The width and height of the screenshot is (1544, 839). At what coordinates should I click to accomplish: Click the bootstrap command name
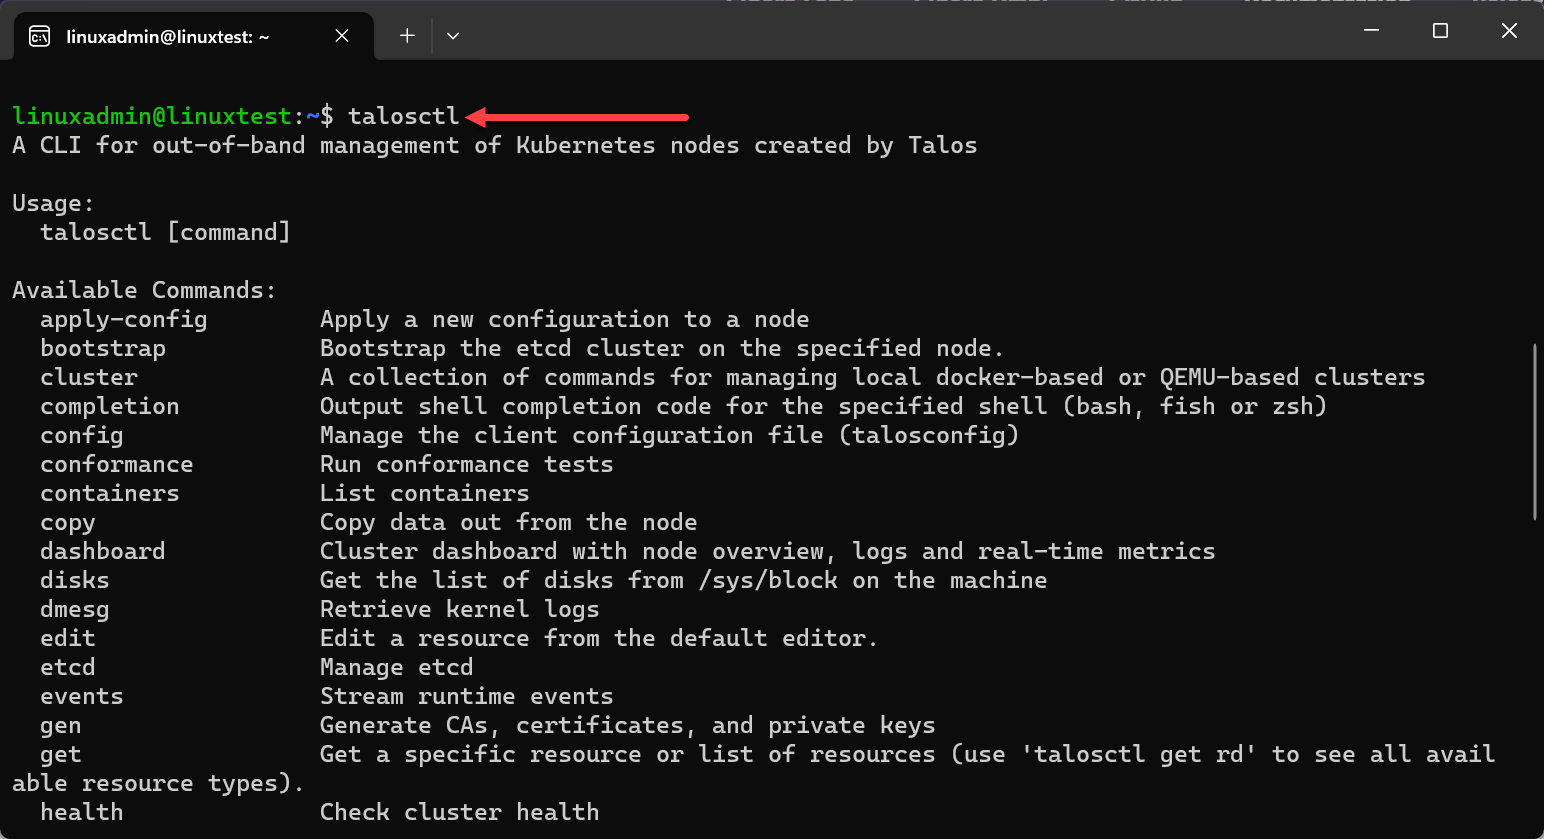pos(103,348)
